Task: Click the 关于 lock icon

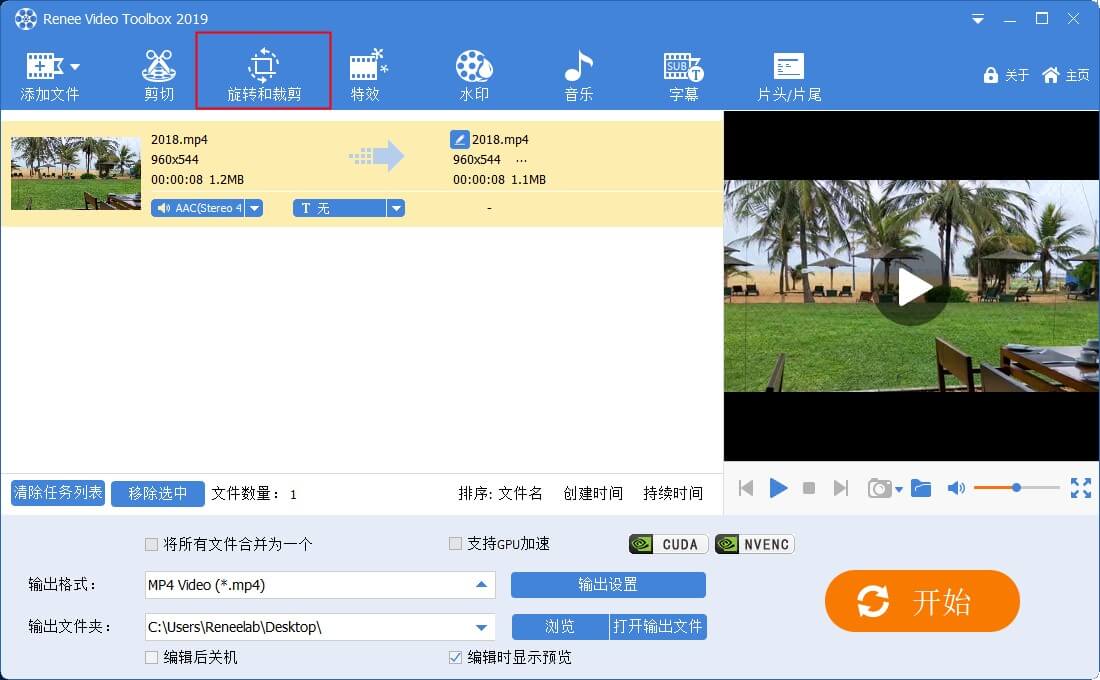Action: pyautogui.click(x=991, y=75)
